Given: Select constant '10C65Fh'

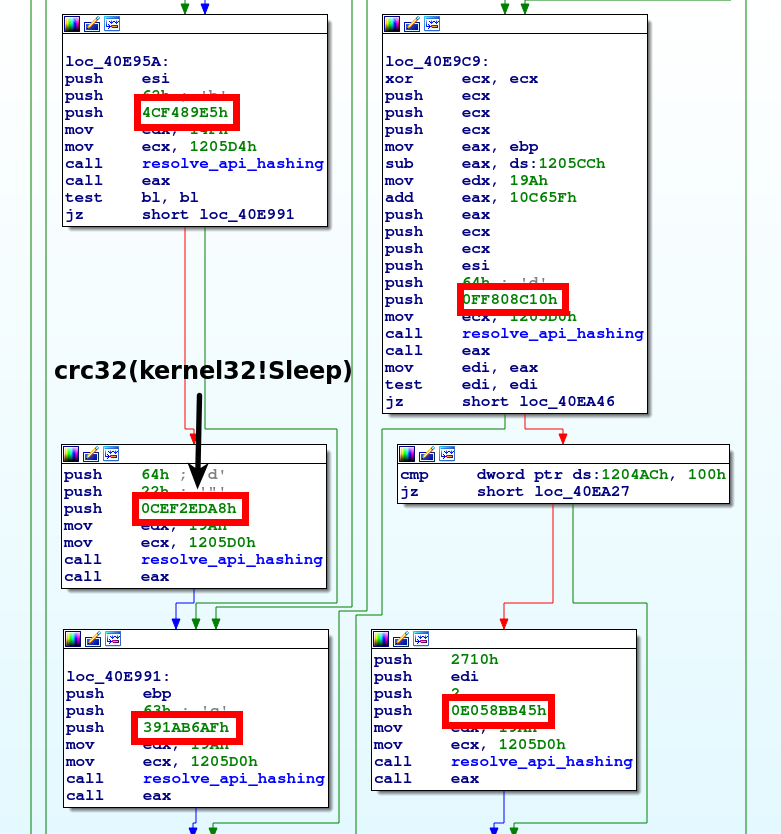Looking at the screenshot, I should pyautogui.click(x=543, y=198).
